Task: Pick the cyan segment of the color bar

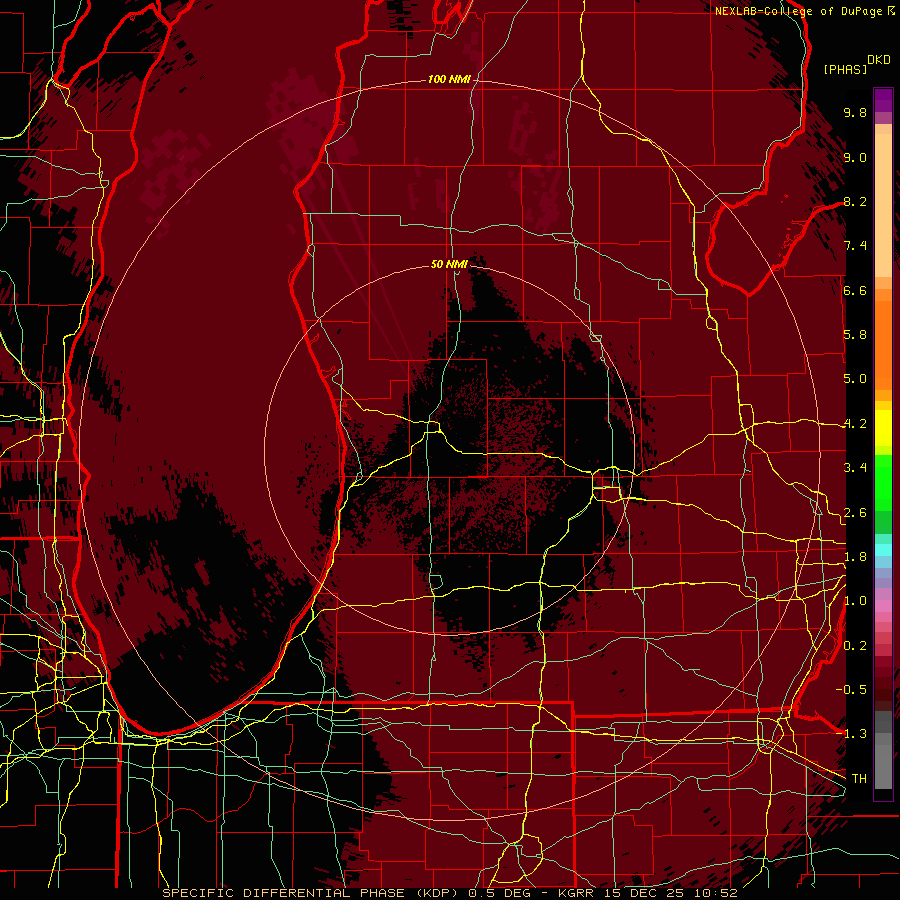Action: [883, 550]
